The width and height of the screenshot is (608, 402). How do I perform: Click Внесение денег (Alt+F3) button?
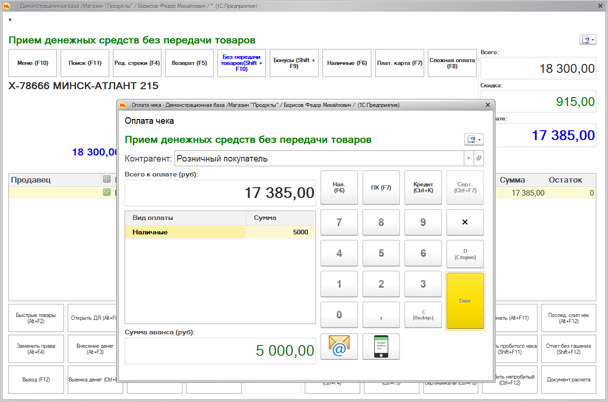92,349
